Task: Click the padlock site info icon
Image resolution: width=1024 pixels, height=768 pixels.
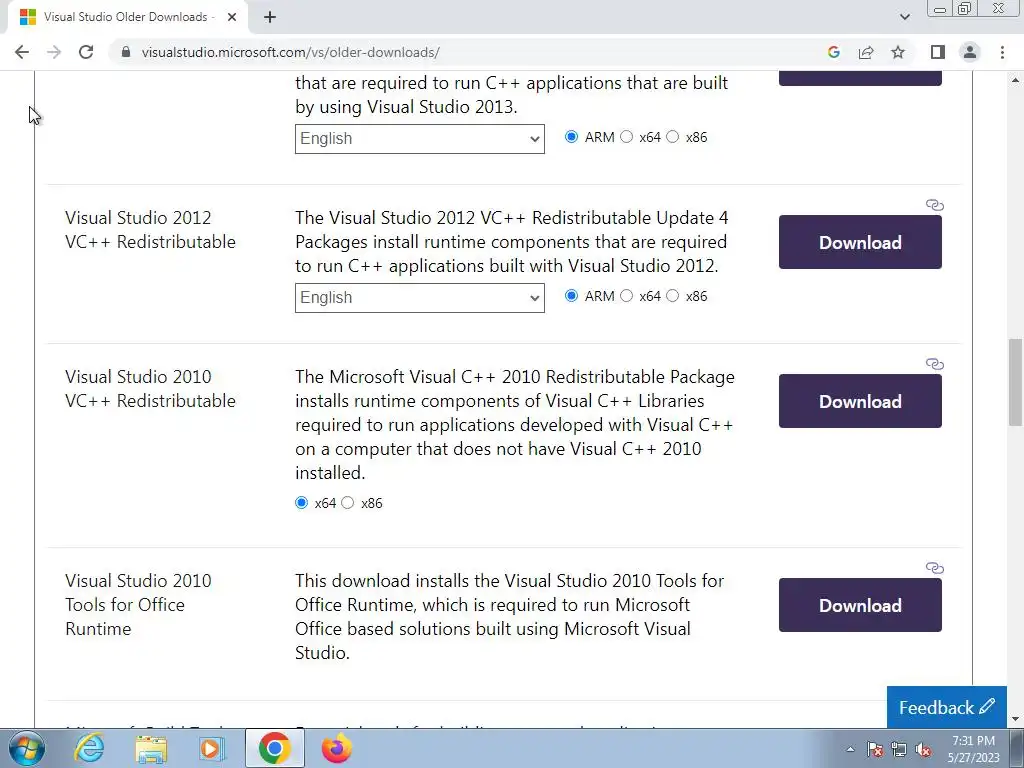Action: [126, 52]
